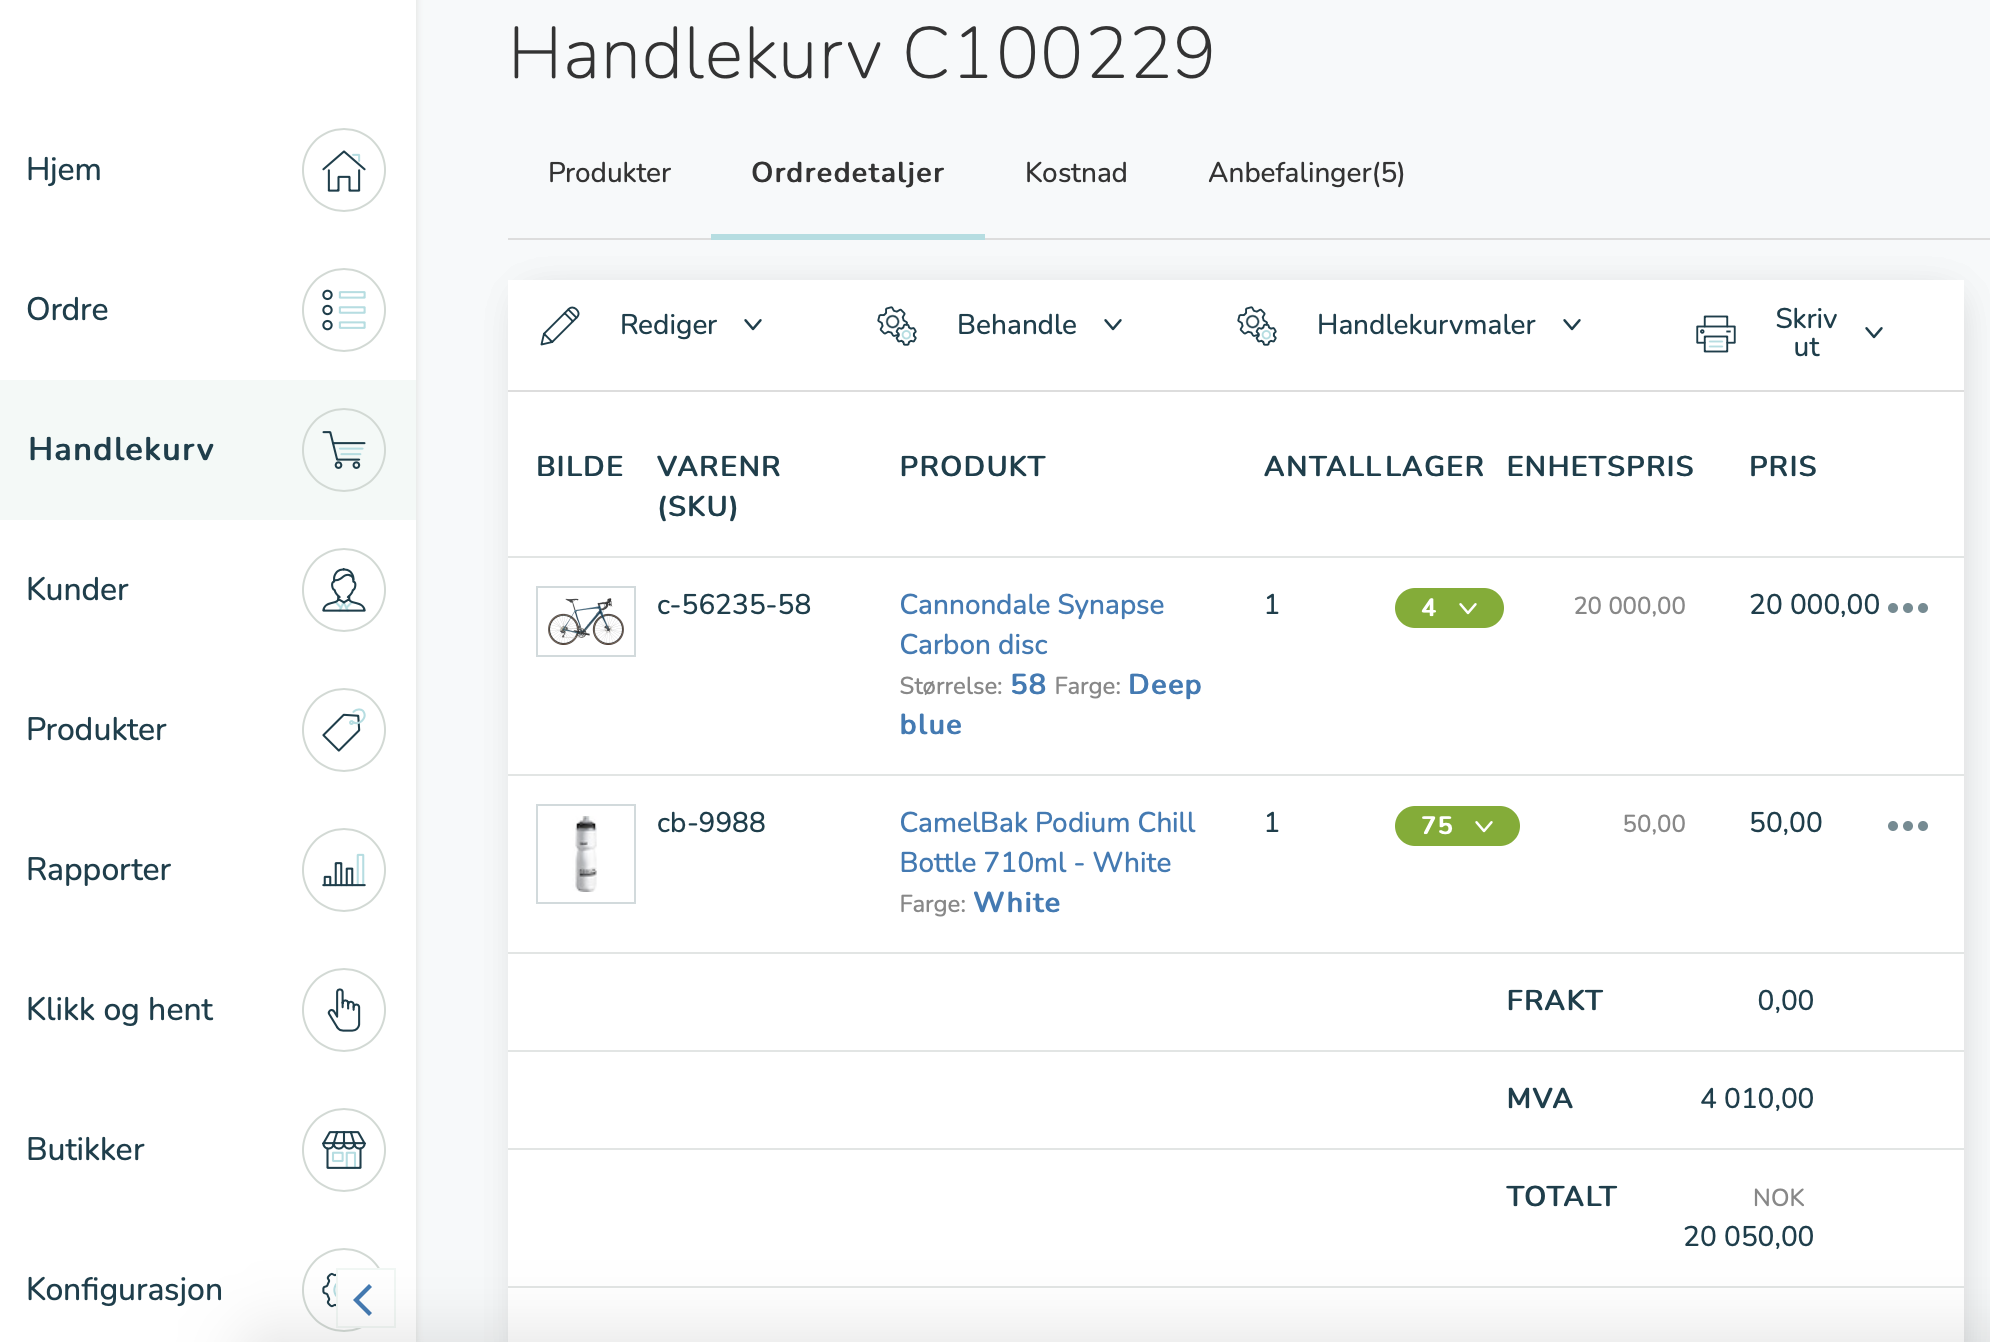Select the Ordredetaljer tab
Viewport: 1990px width, 1342px height.
tap(848, 173)
